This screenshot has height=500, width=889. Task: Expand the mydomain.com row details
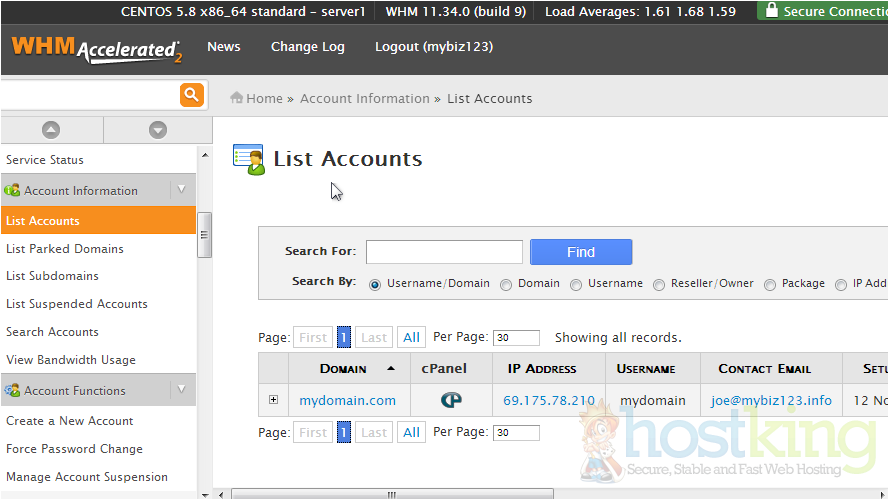point(273,400)
